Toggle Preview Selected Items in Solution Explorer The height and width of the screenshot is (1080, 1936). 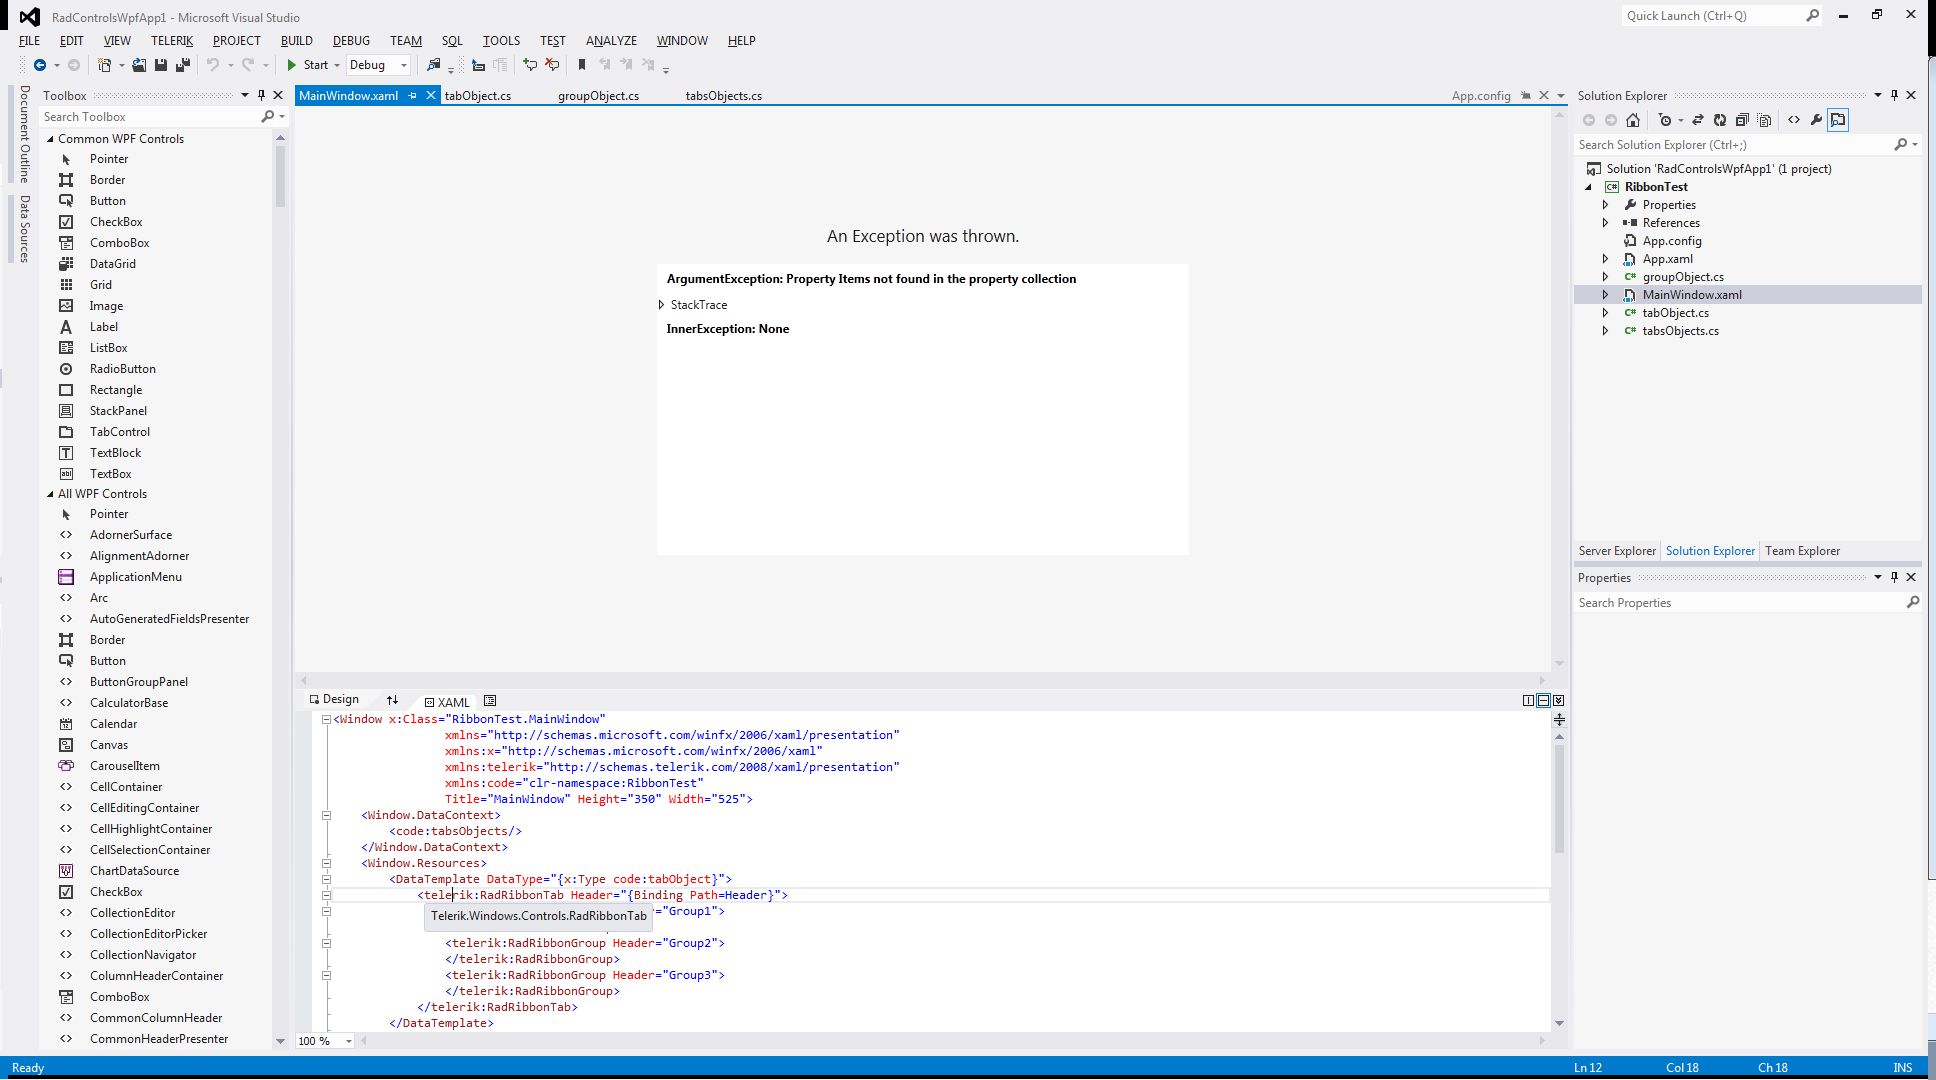tap(1838, 120)
